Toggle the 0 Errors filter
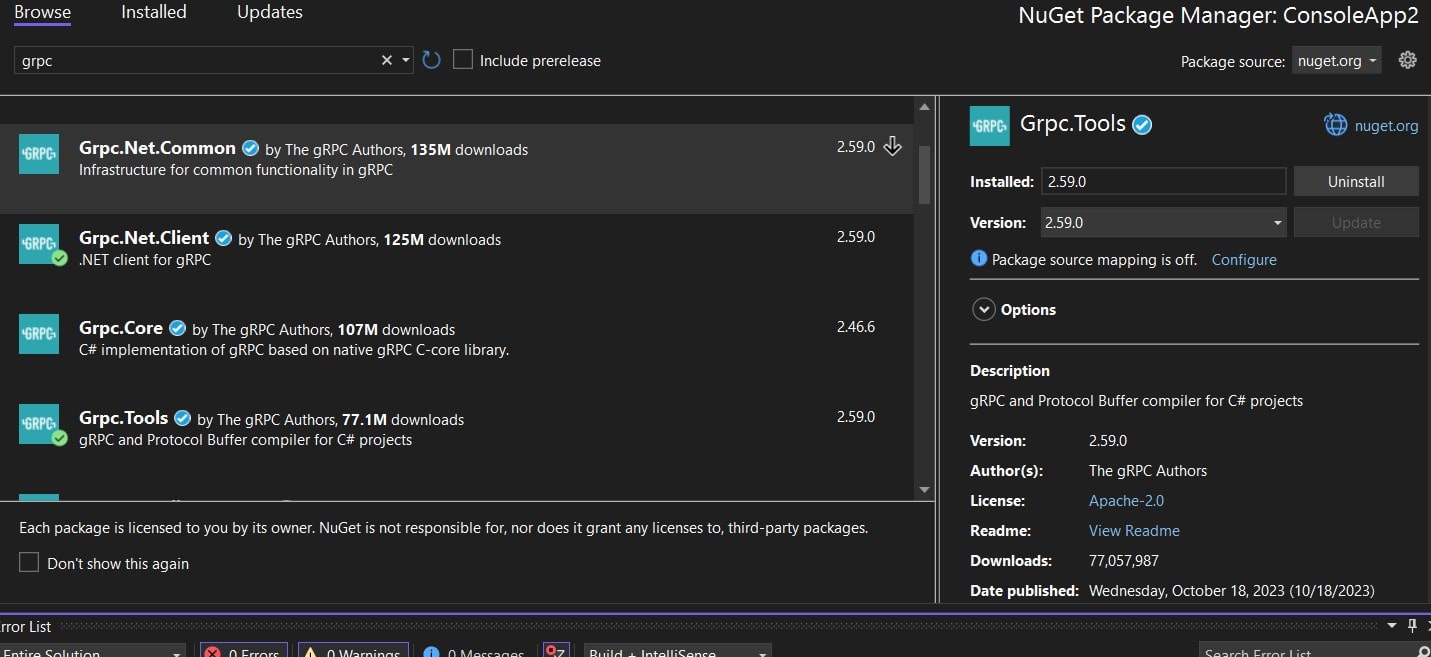This screenshot has height=657, width=1431. 244,652
